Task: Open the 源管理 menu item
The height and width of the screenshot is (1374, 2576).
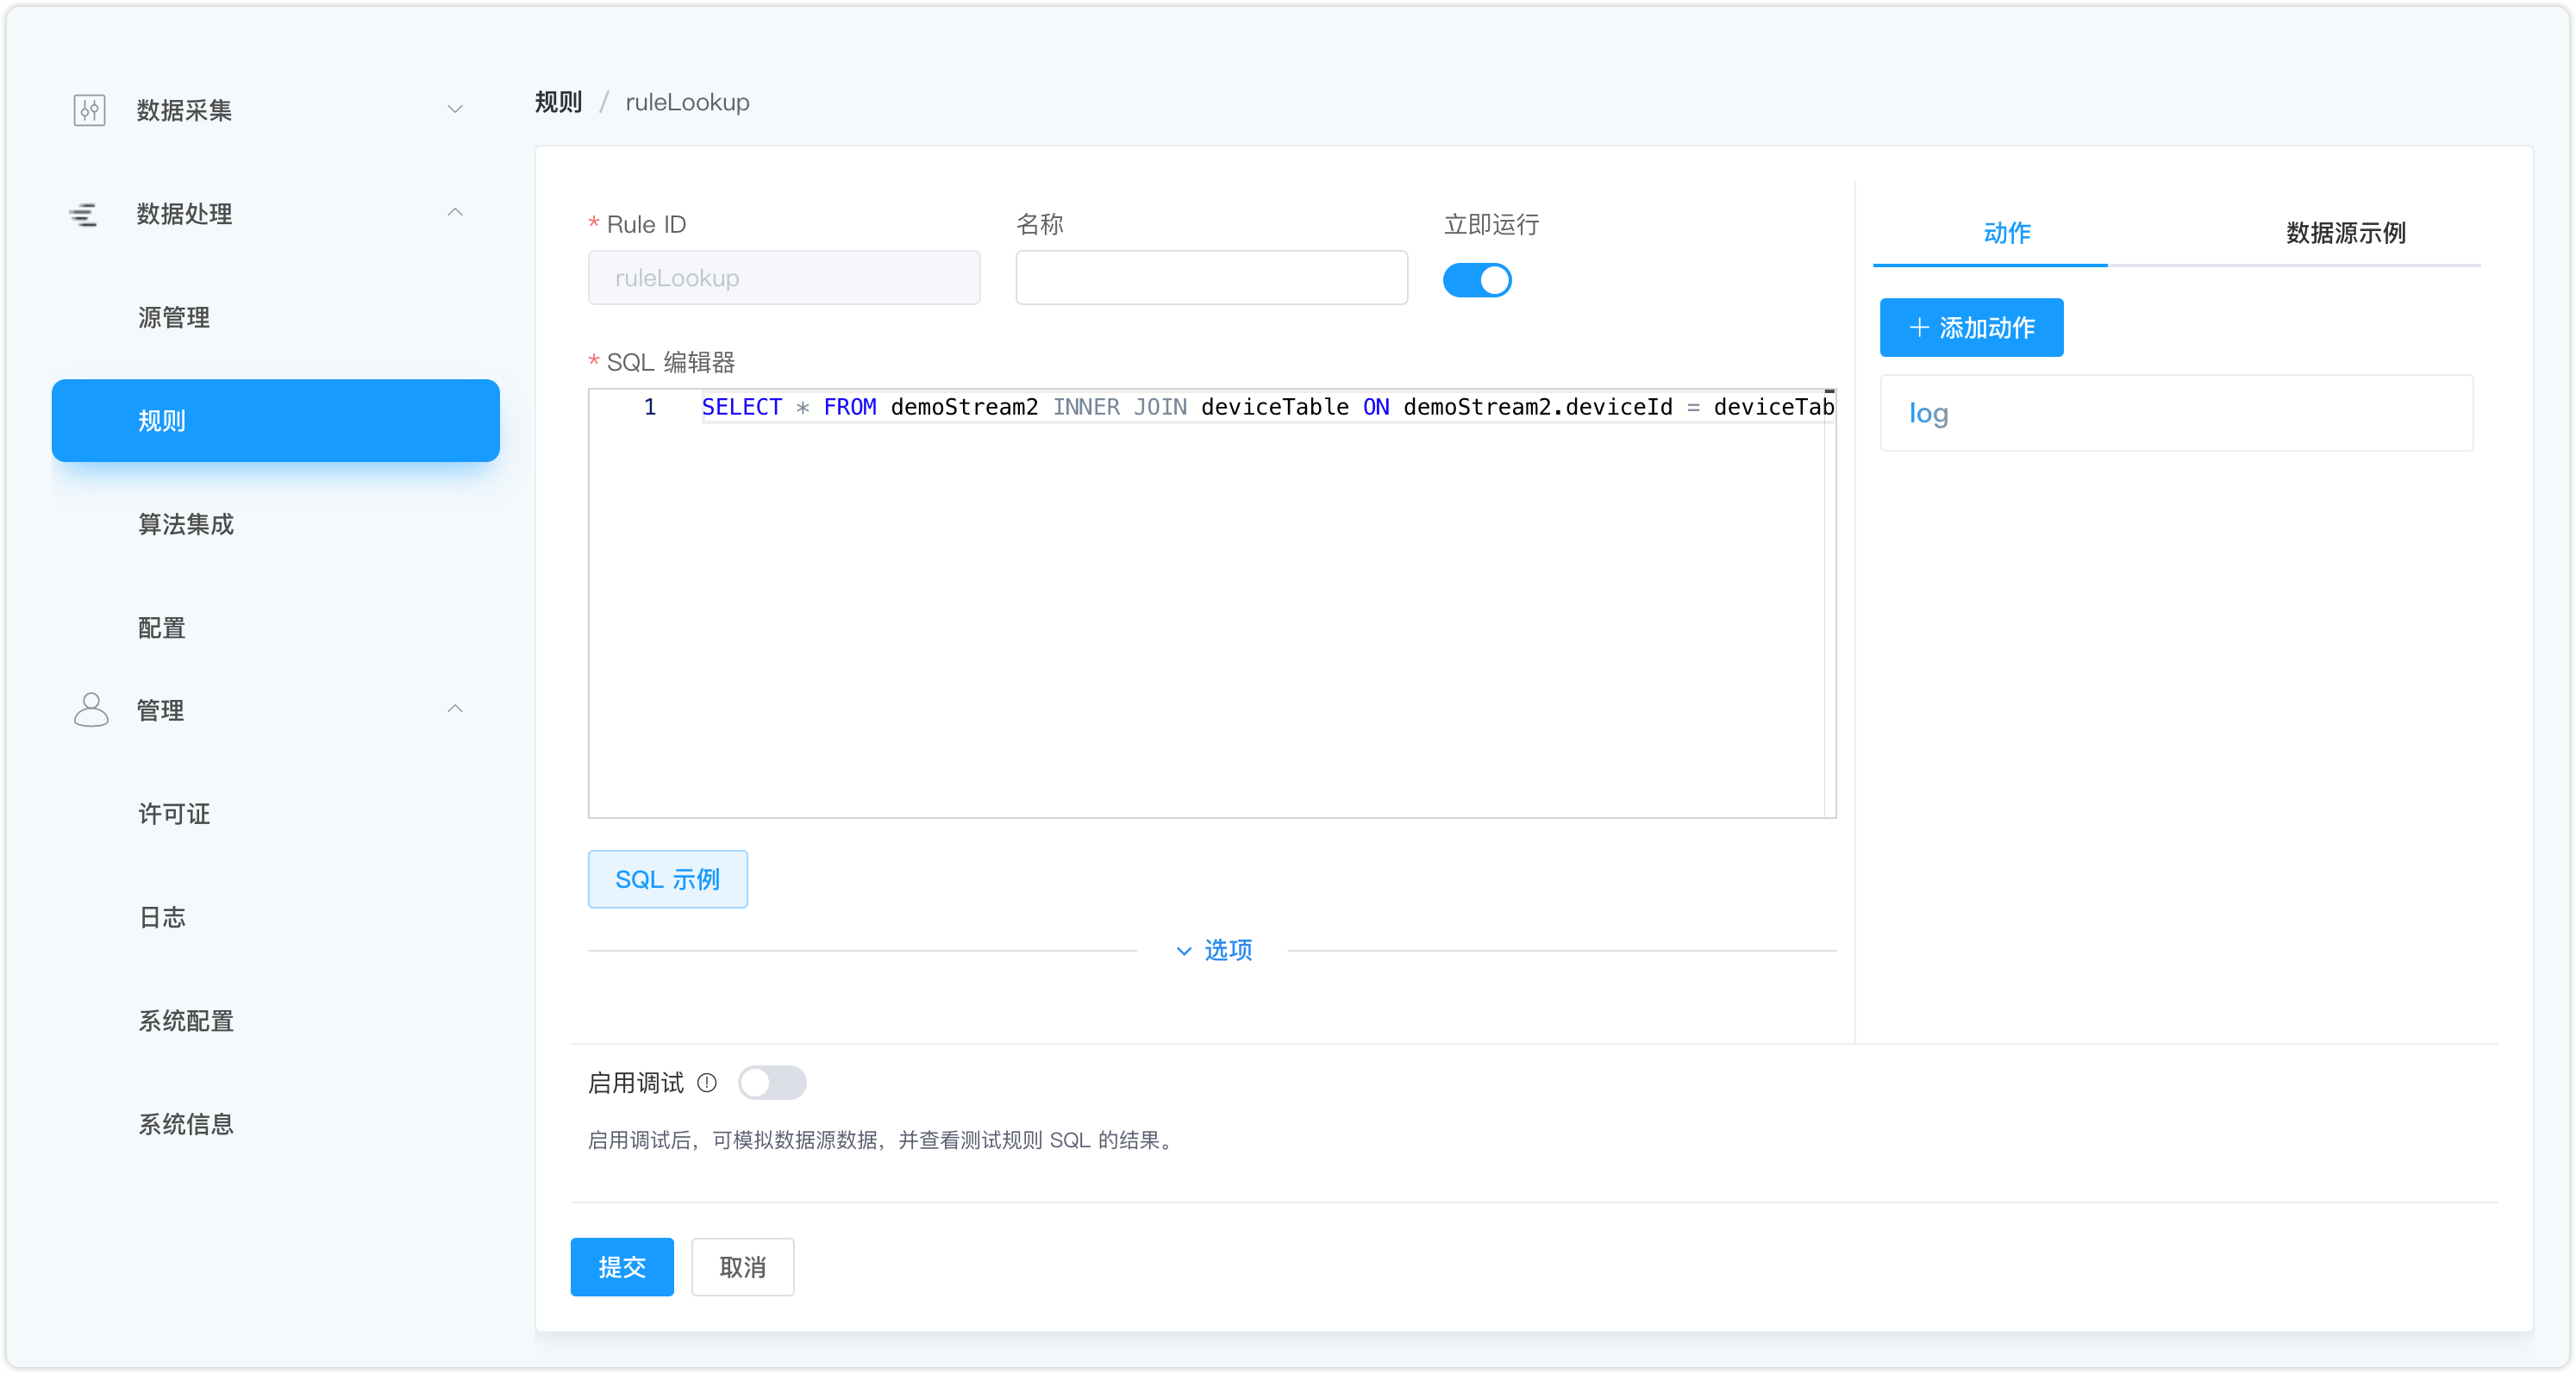Action: point(174,317)
